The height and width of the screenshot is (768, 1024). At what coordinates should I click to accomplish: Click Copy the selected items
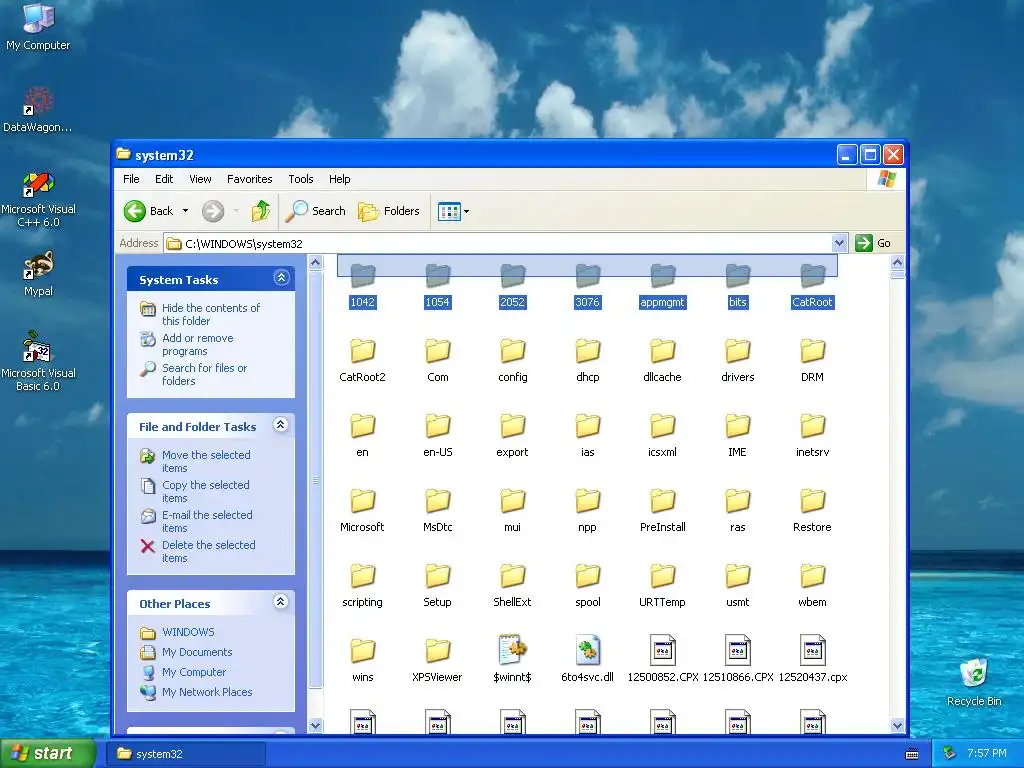(x=205, y=491)
